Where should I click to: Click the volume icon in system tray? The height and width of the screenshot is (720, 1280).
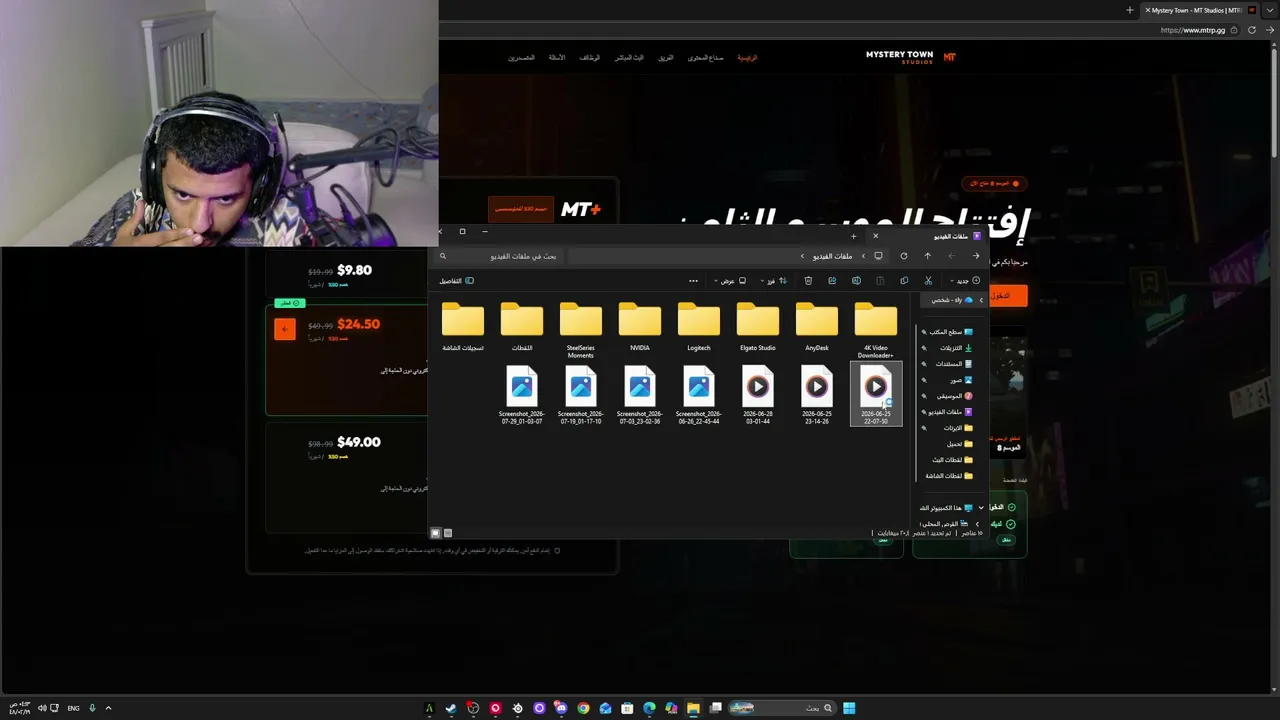tap(42, 708)
